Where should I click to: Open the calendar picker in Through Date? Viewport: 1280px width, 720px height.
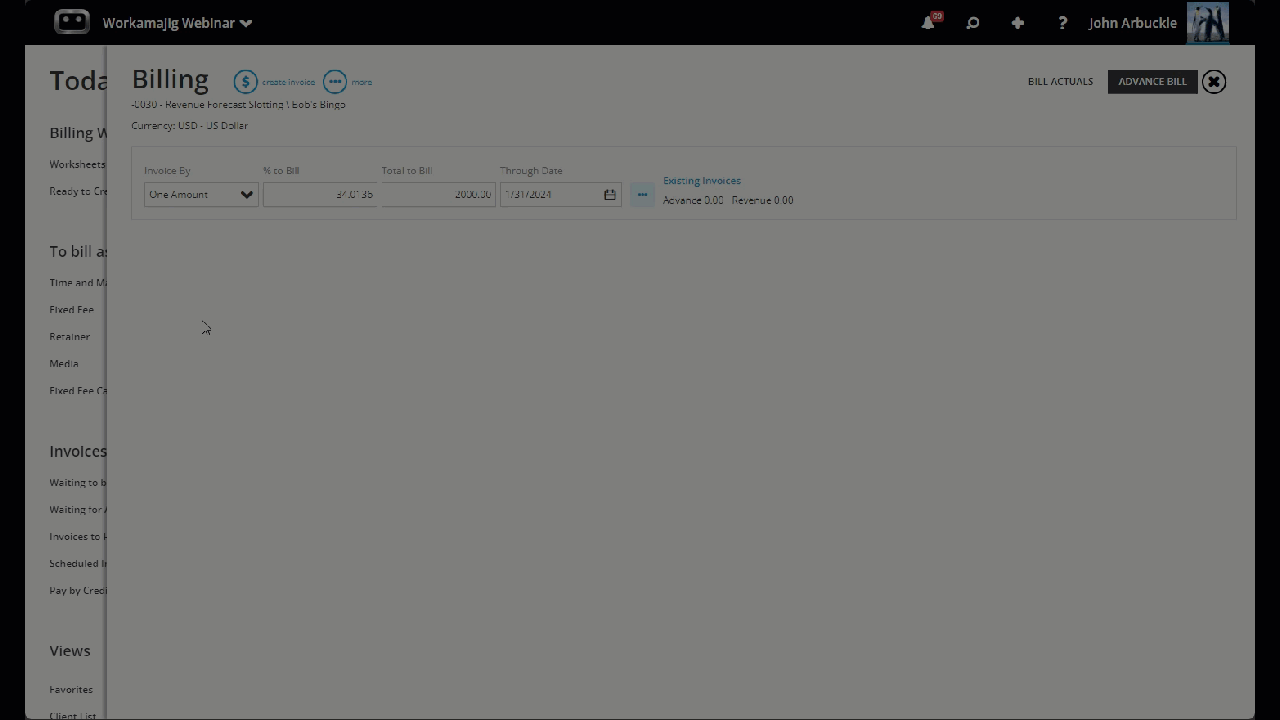[610, 194]
